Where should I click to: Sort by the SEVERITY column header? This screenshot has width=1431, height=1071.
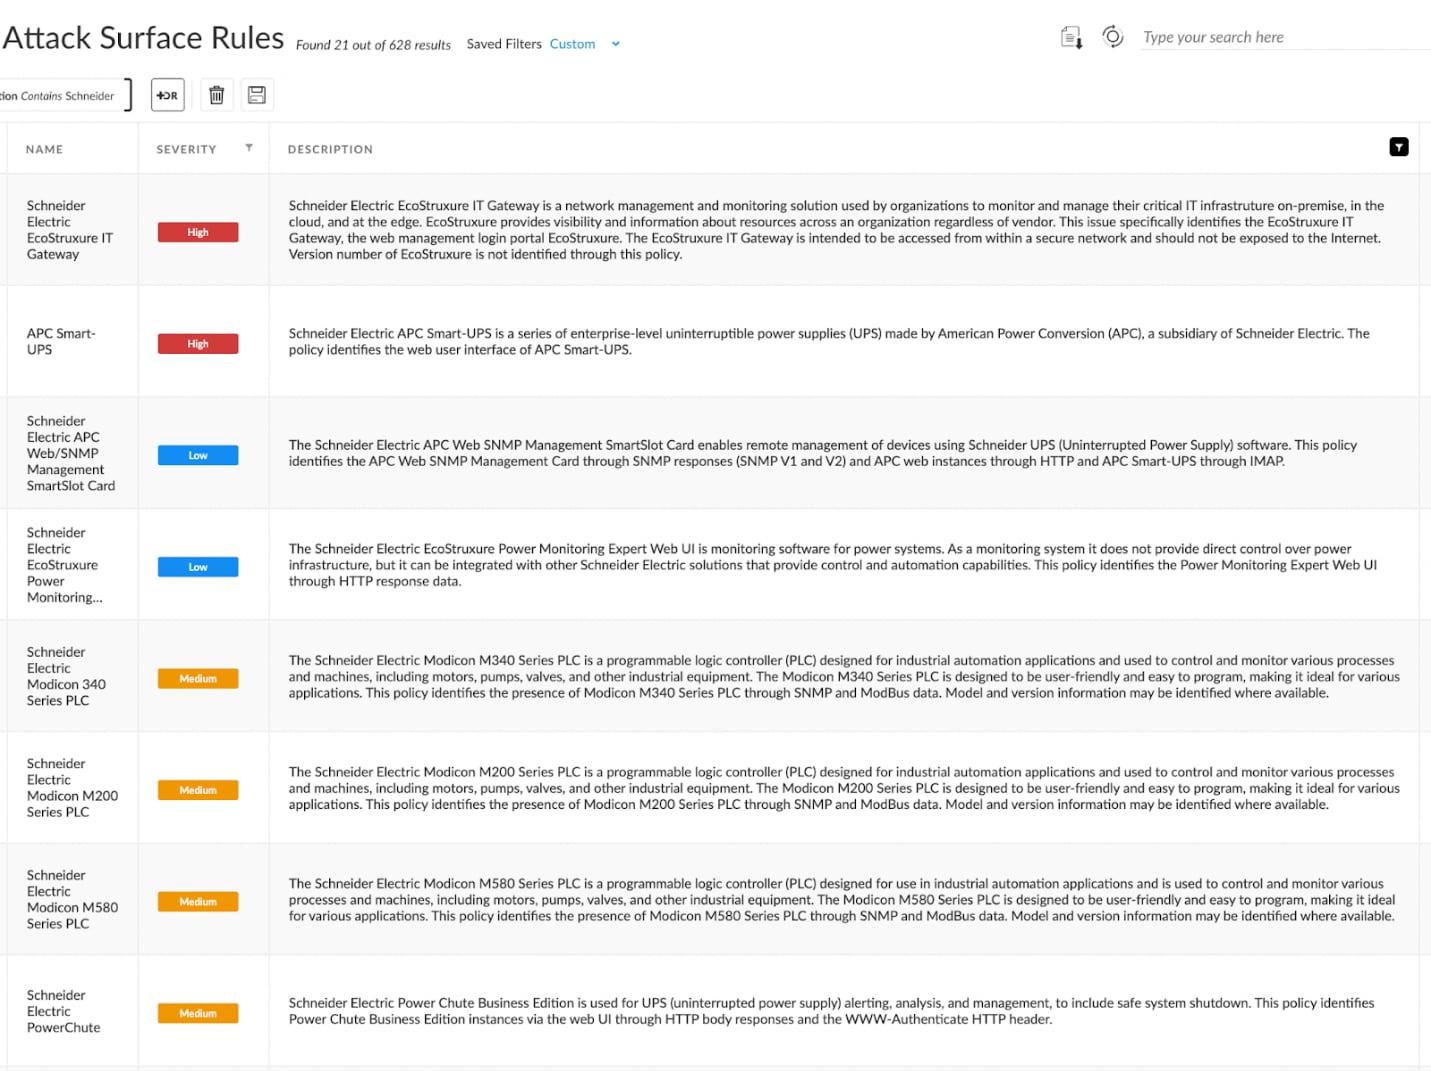point(186,149)
